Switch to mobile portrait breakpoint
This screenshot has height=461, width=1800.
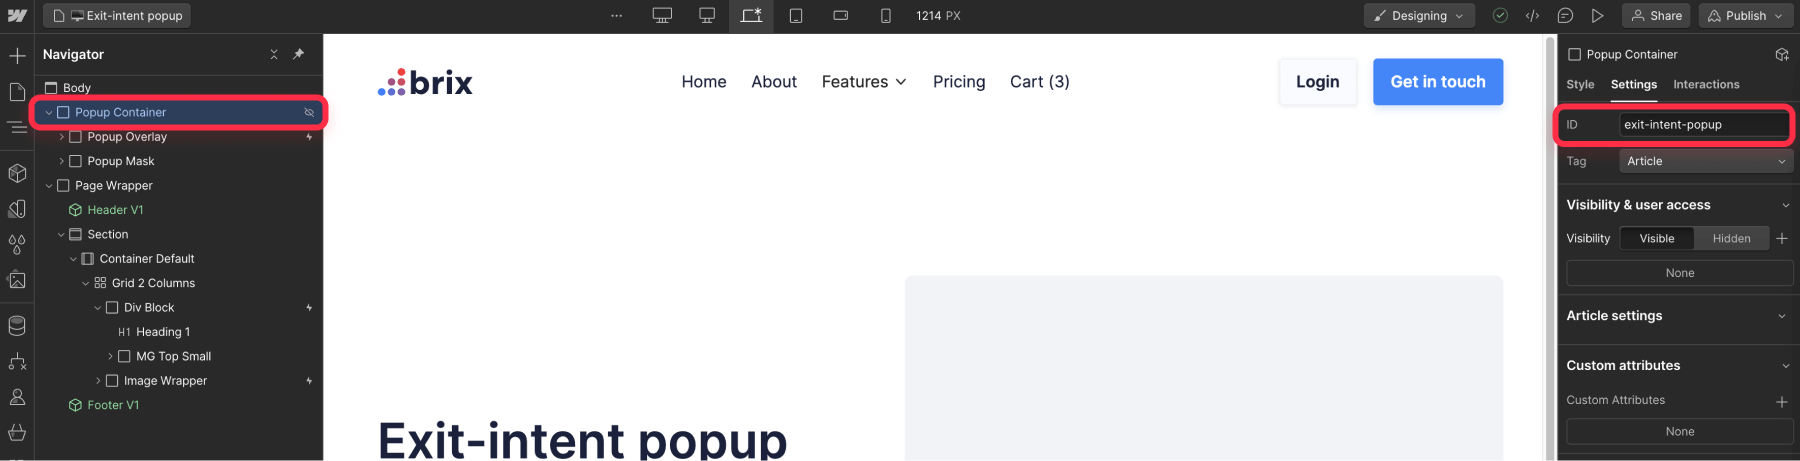click(x=886, y=16)
